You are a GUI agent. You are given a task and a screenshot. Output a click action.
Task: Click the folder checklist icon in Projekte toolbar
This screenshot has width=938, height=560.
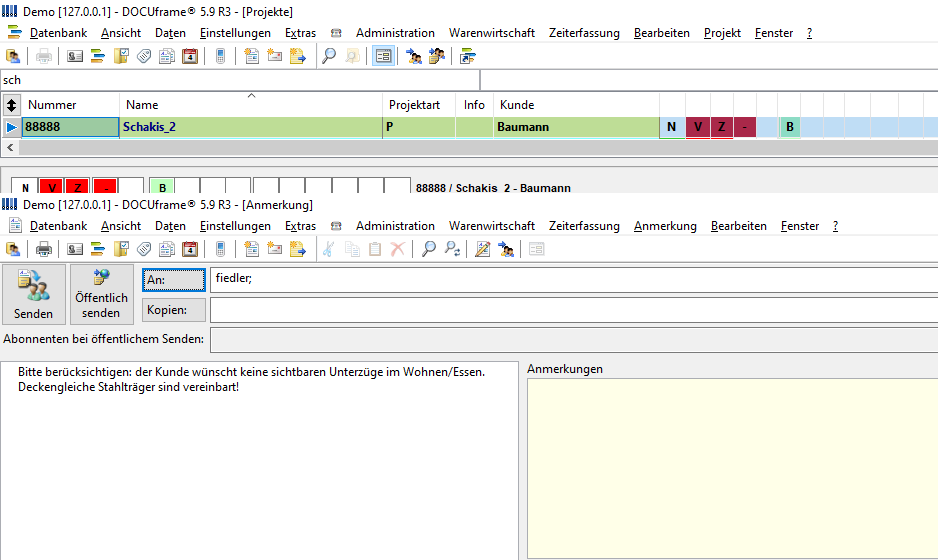121,57
